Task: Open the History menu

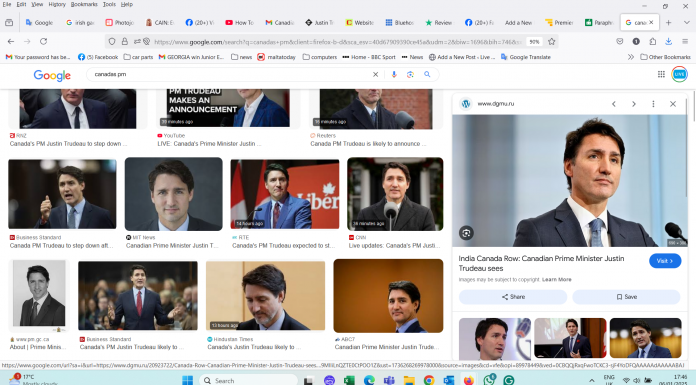Action: pos(57,4)
